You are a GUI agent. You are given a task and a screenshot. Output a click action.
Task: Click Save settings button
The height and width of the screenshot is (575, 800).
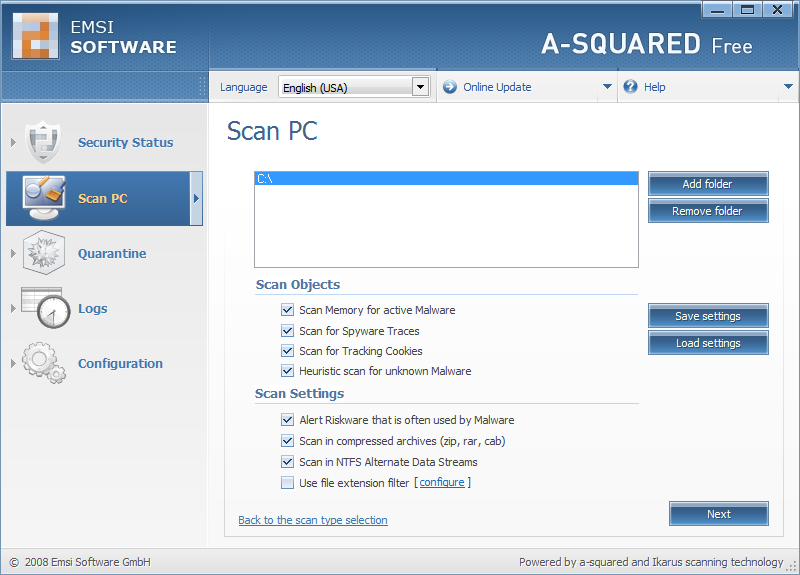708,316
